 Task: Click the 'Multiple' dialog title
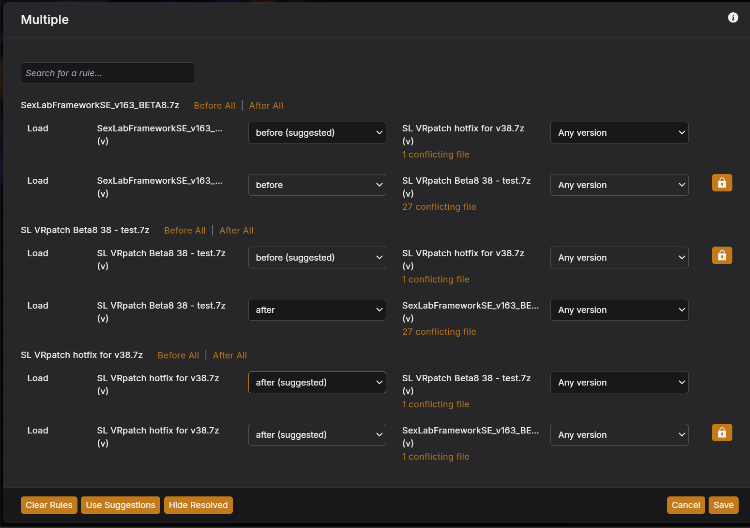44,20
